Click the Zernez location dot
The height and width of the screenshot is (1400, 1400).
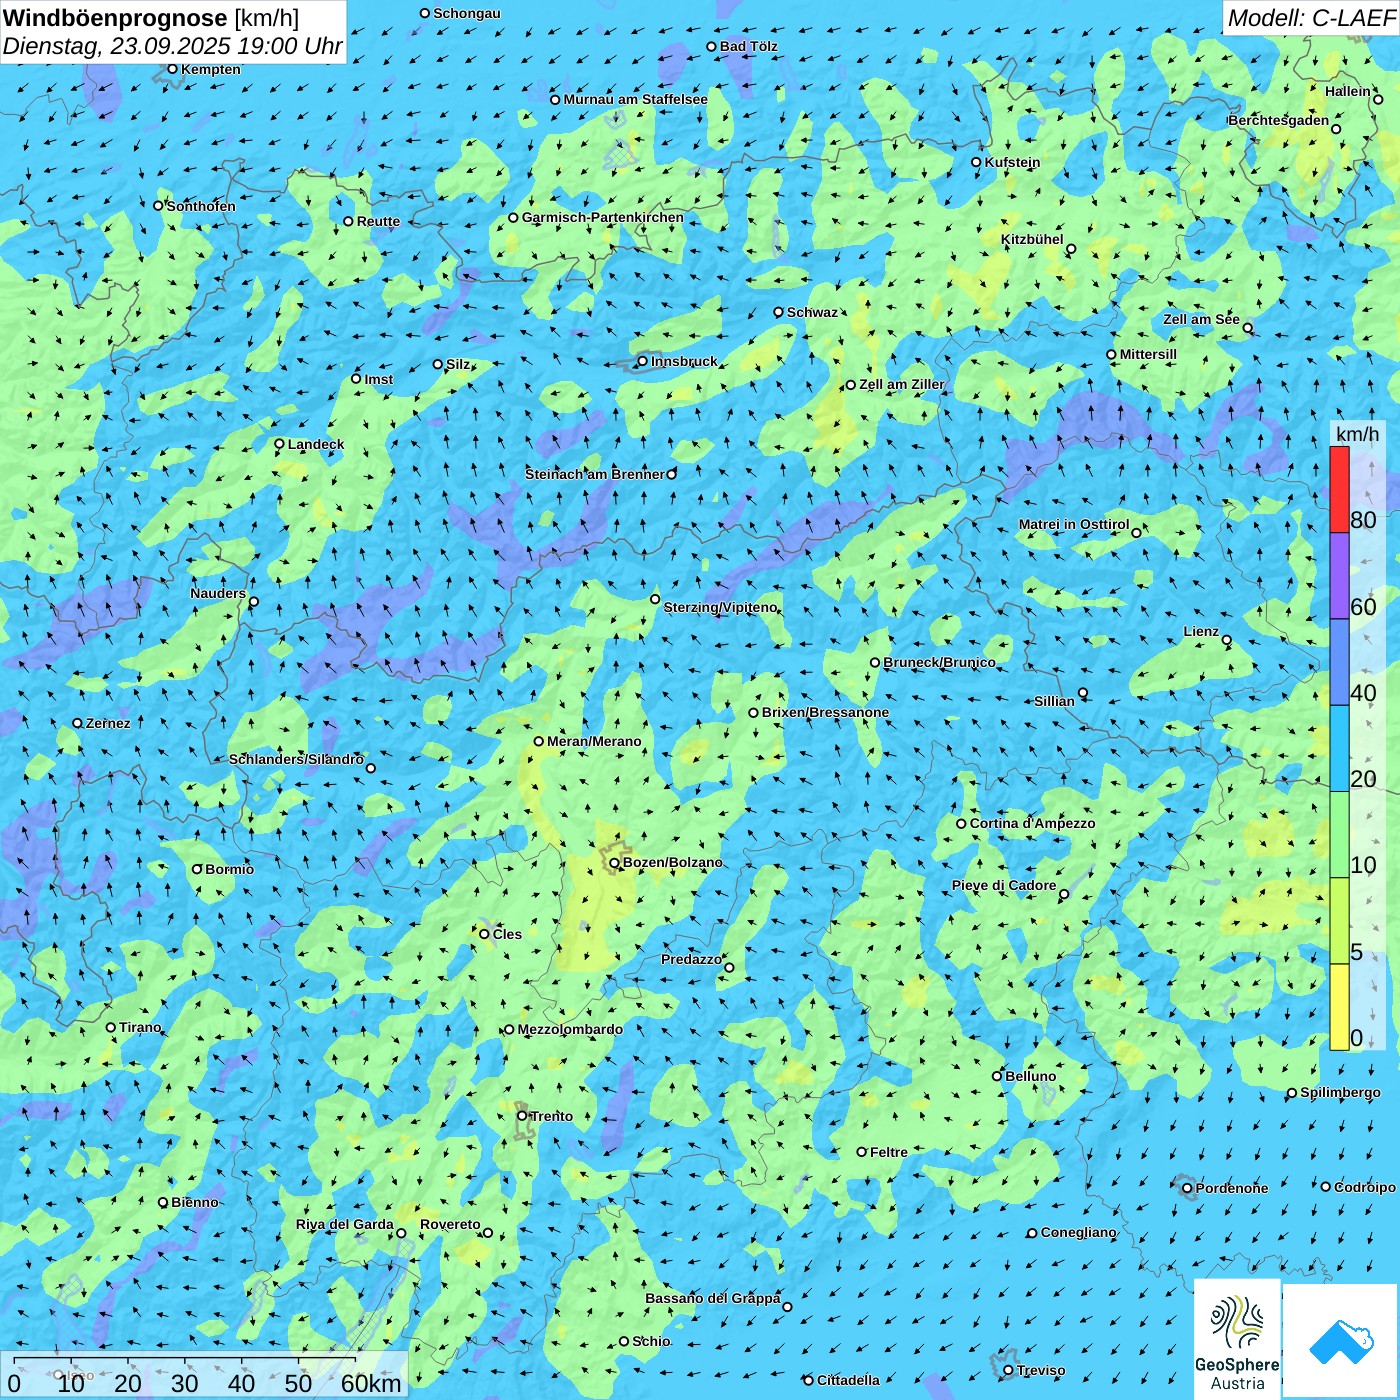click(78, 723)
